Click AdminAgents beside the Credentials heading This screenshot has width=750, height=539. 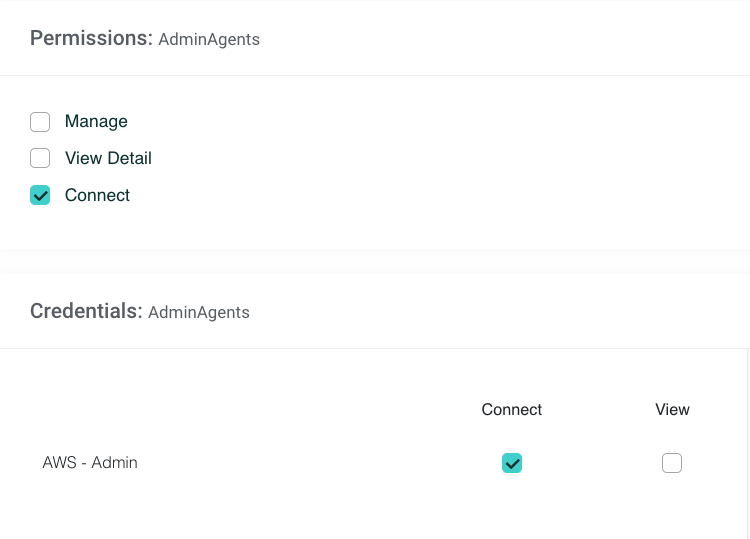click(199, 313)
